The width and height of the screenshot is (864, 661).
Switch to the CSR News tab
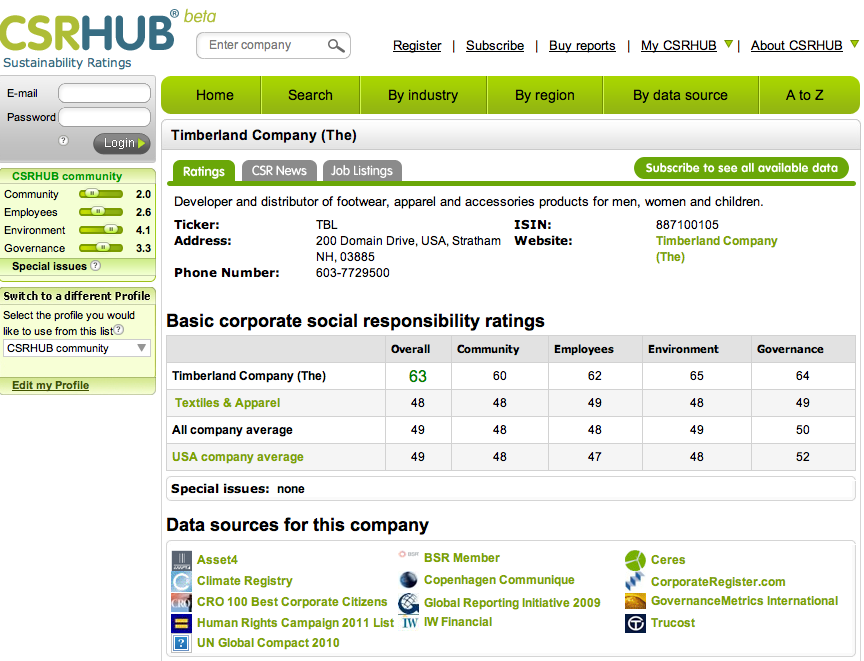pyautogui.click(x=279, y=171)
